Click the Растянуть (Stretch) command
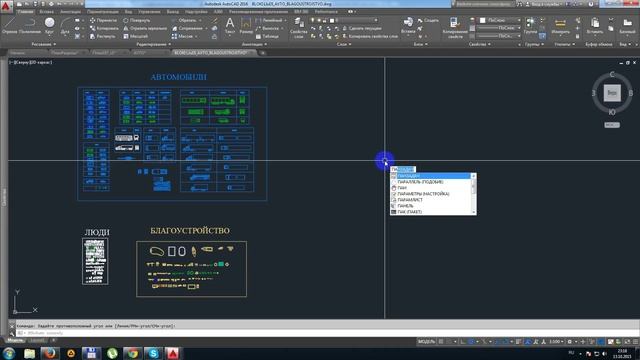 (x=103, y=36)
